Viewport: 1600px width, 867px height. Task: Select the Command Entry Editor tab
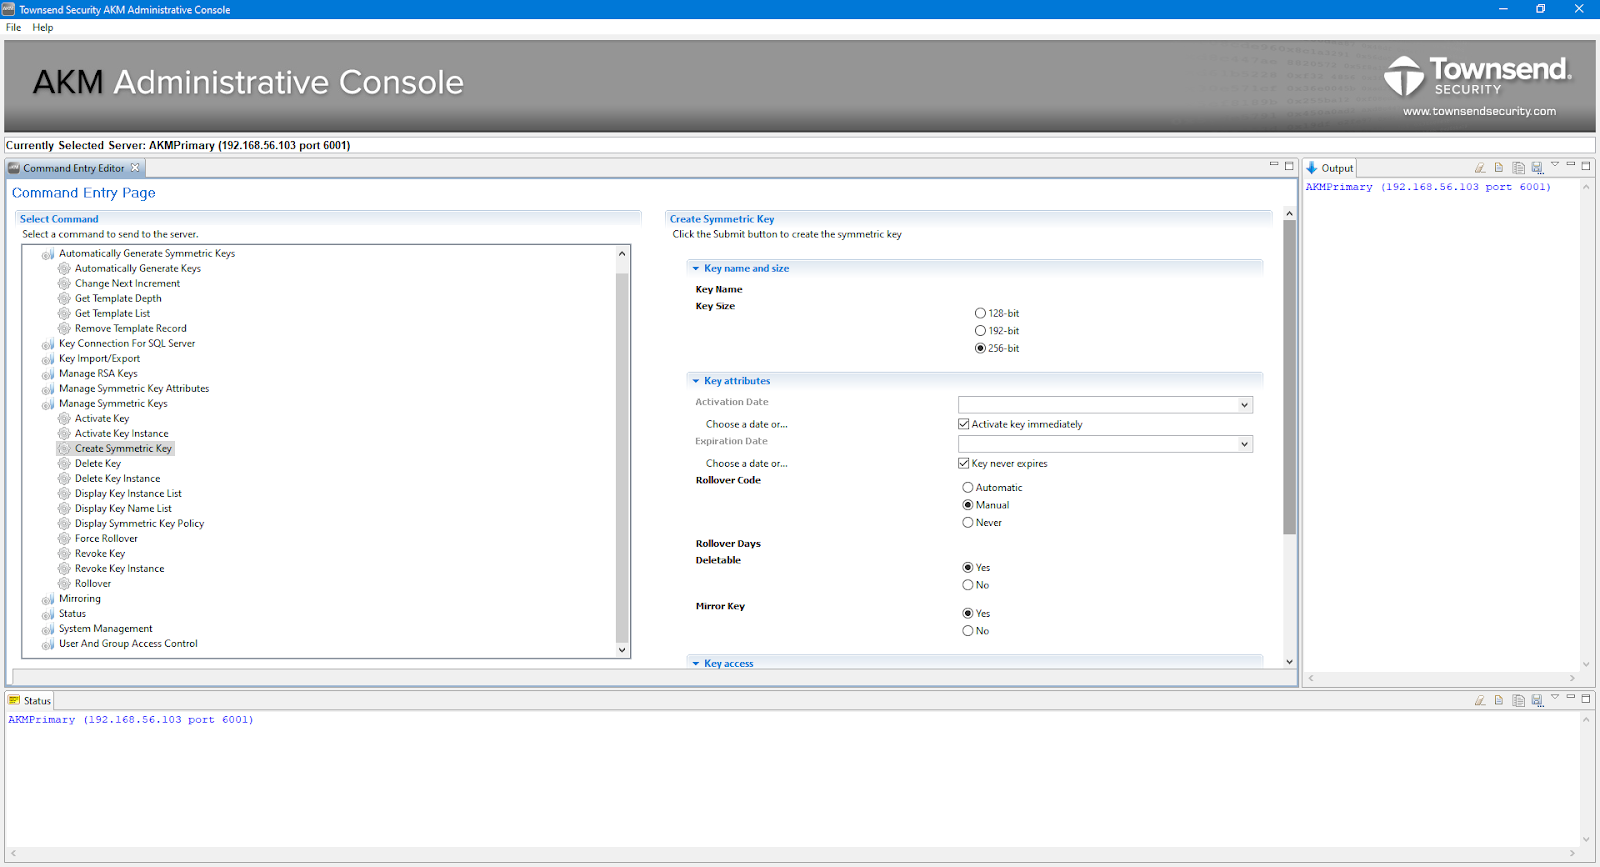click(74, 168)
